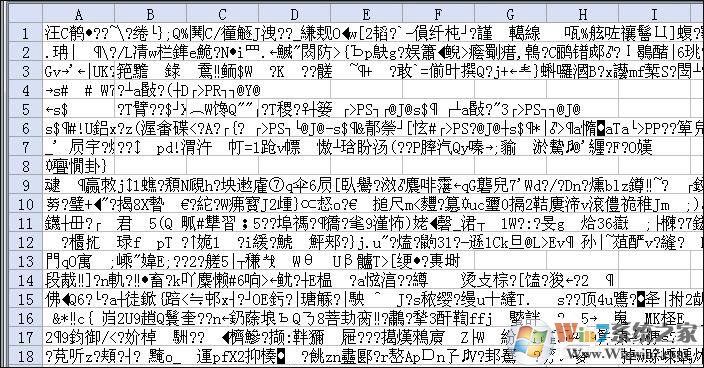Select row 11 header
This screenshot has height=368, width=704.
coord(26,223)
